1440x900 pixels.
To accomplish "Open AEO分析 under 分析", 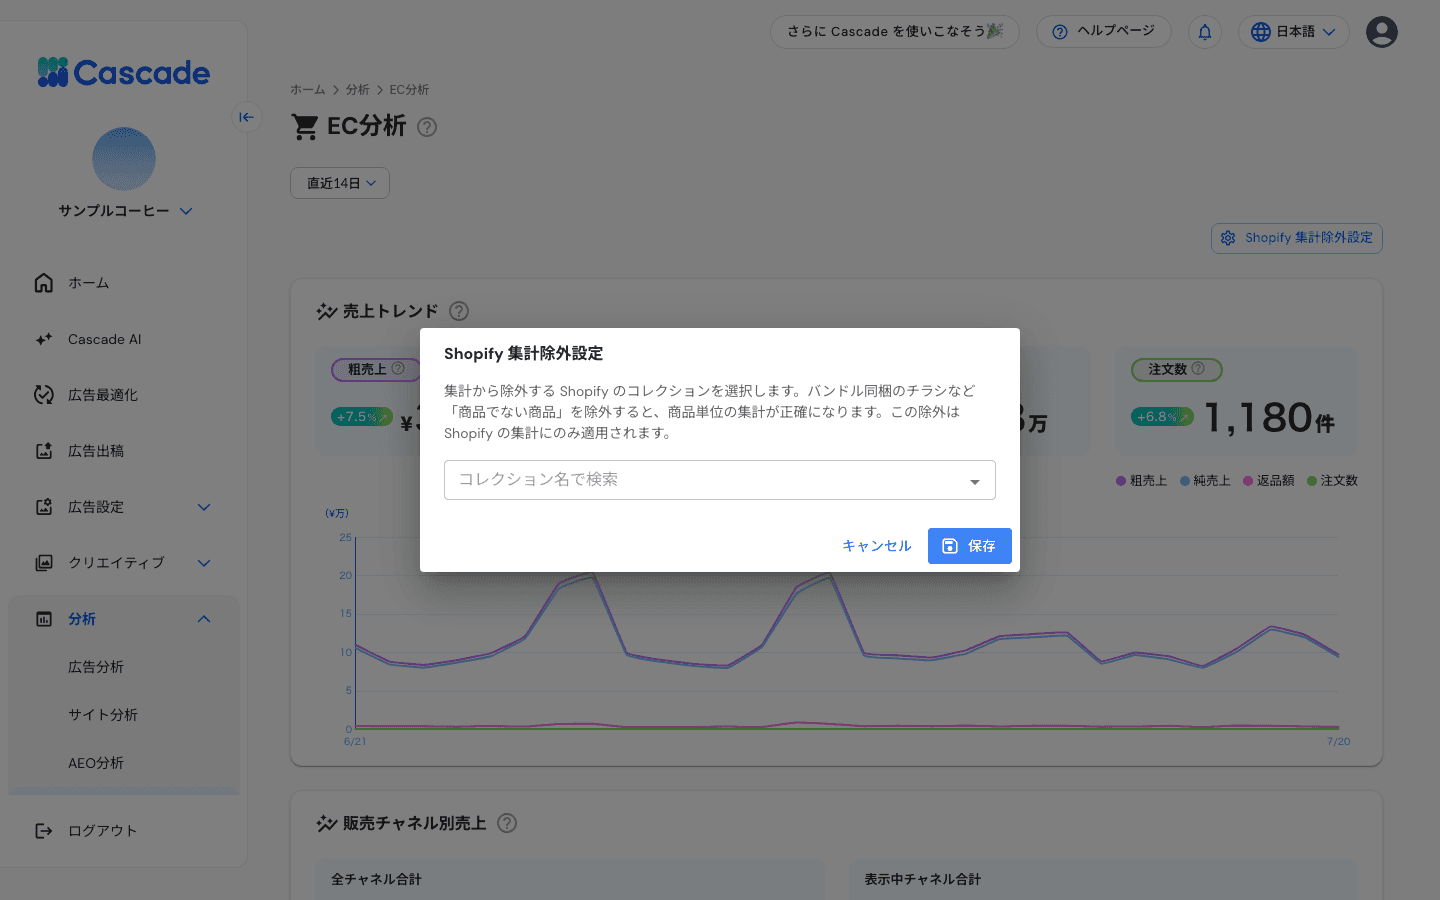I will 124,763.
